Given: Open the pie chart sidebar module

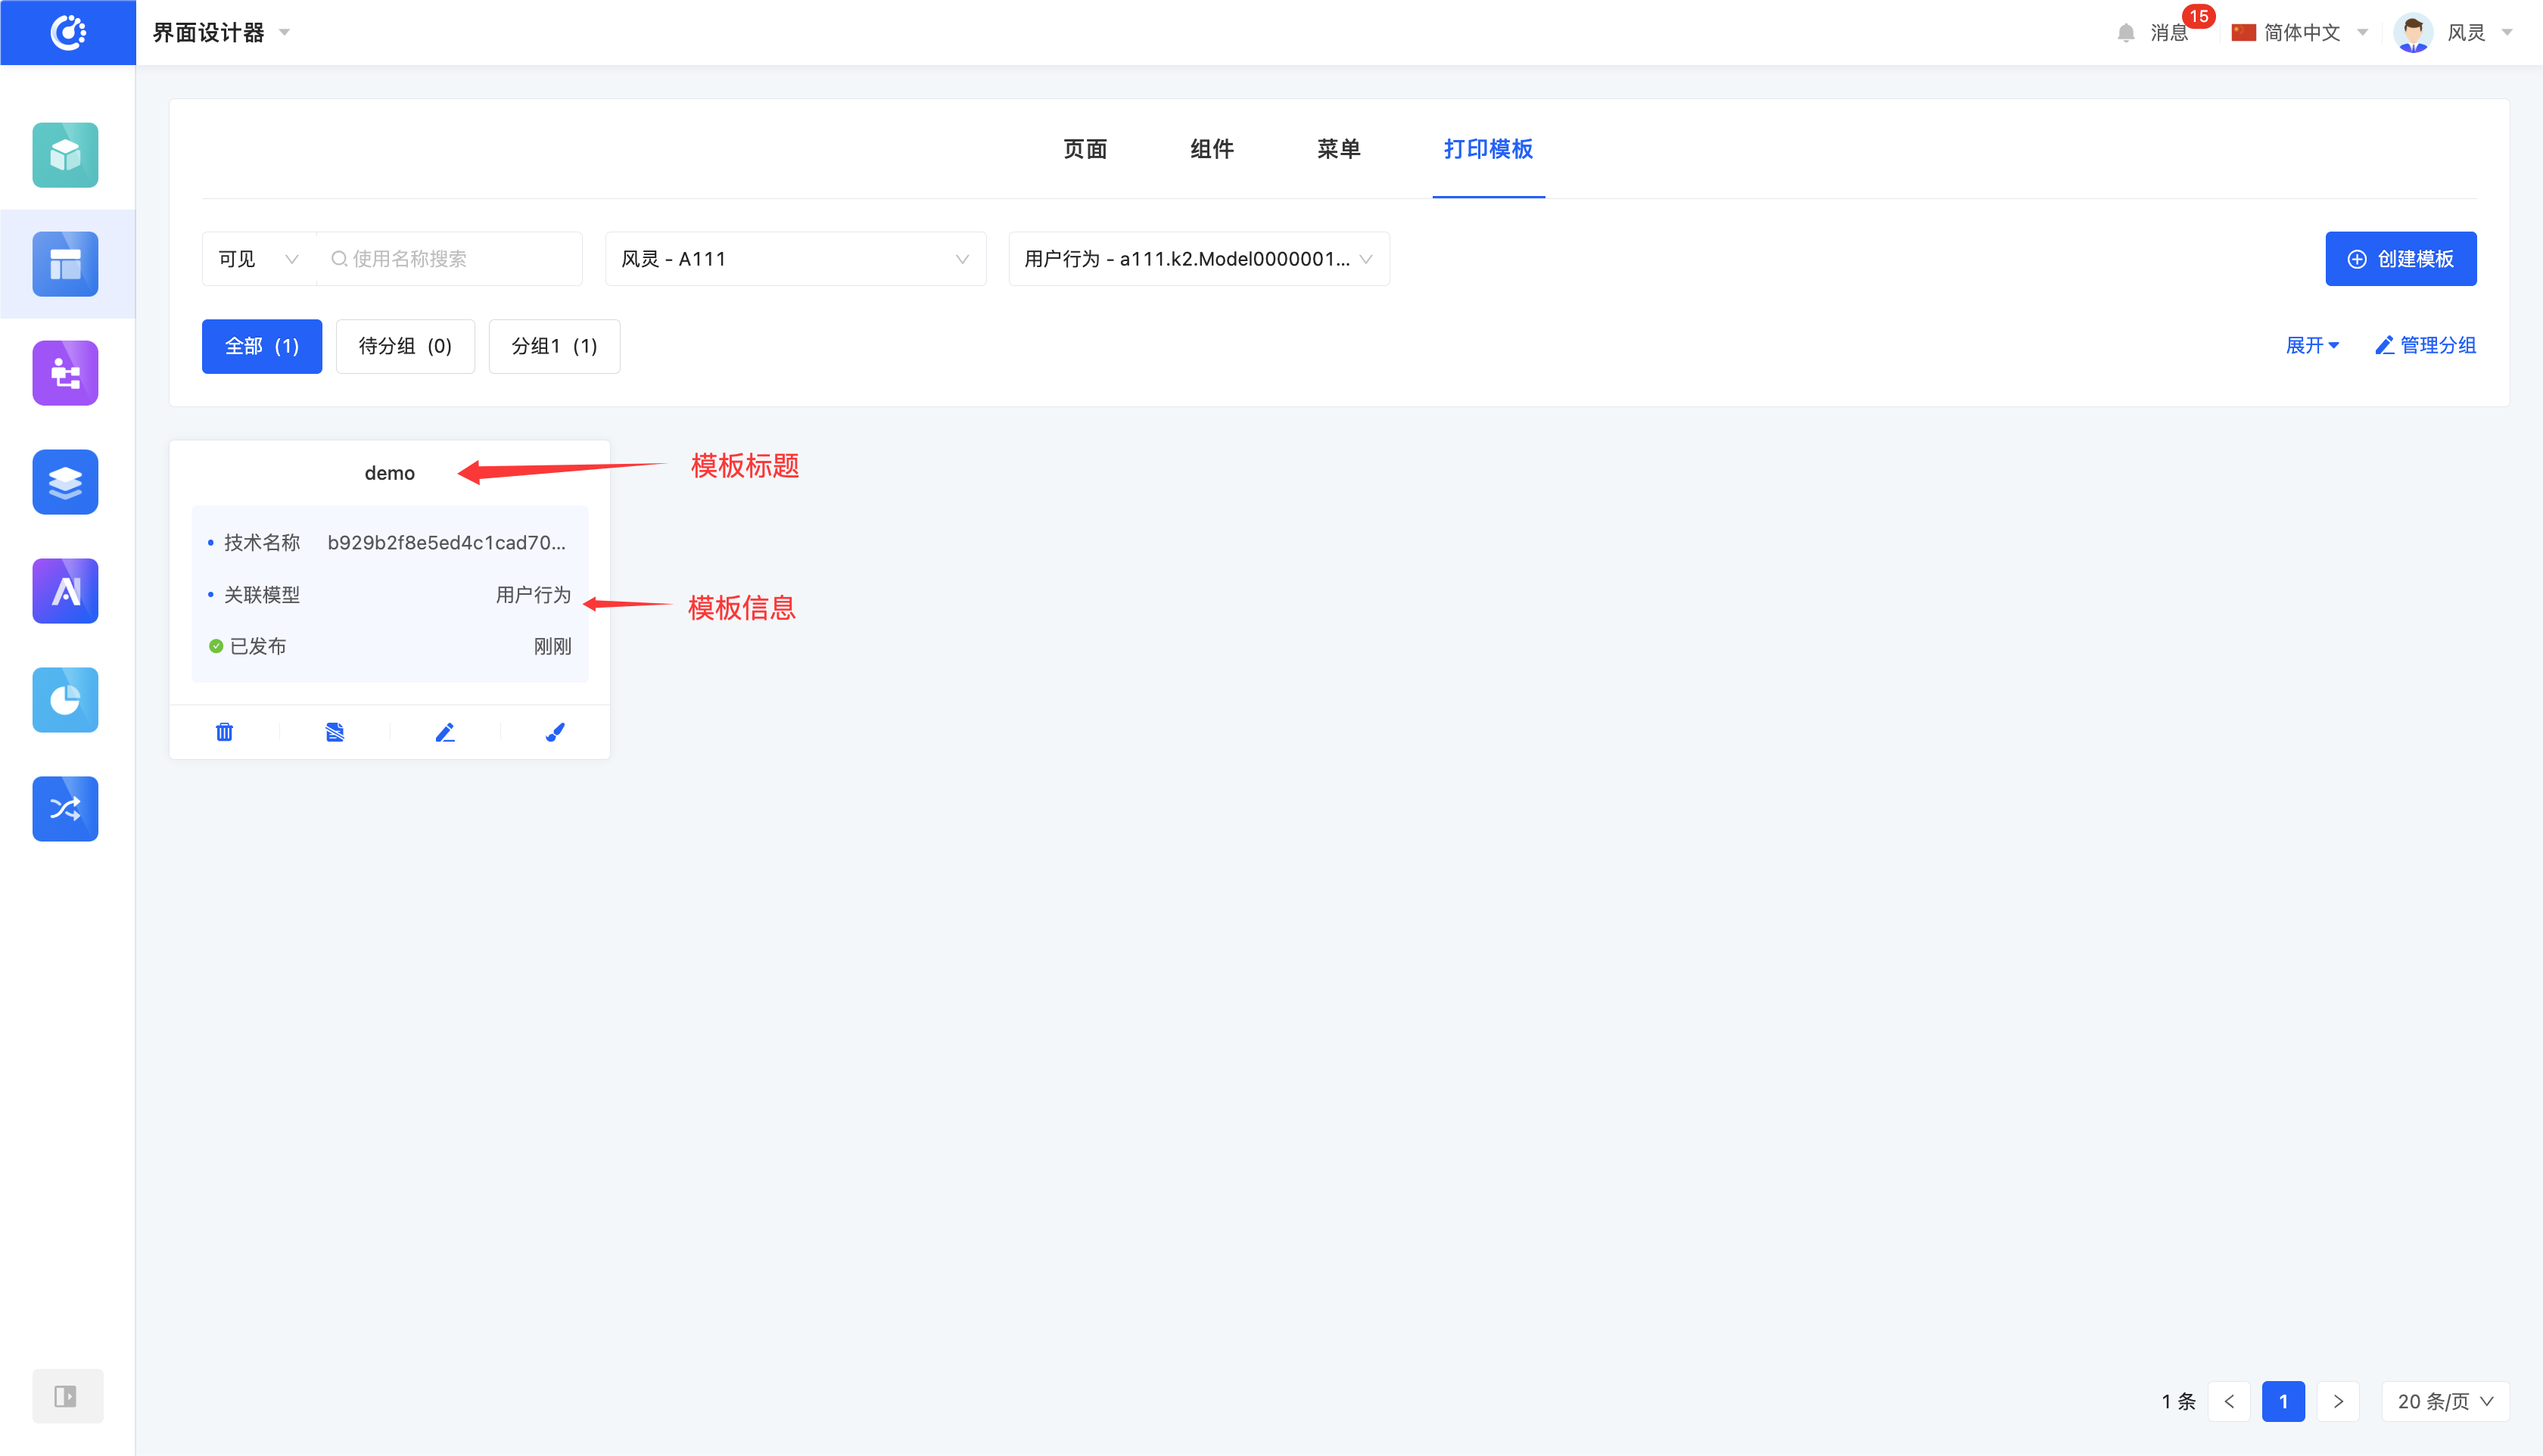Looking at the screenshot, I should 65,700.
